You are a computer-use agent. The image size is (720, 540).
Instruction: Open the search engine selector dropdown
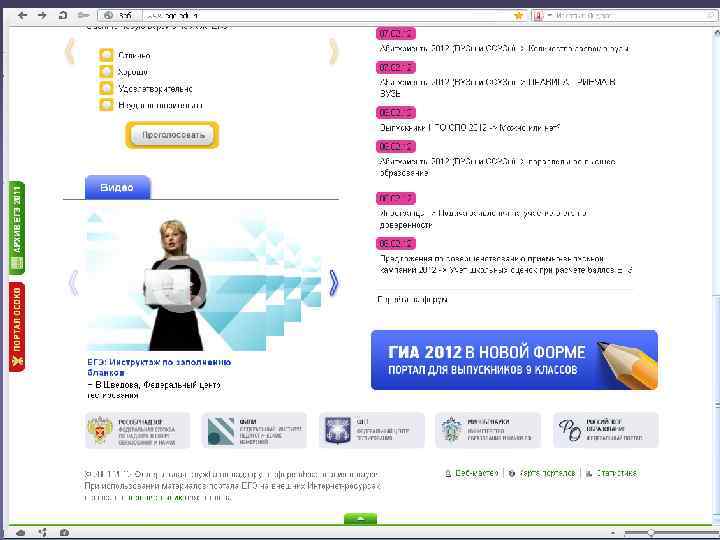(x=542, y=16)
